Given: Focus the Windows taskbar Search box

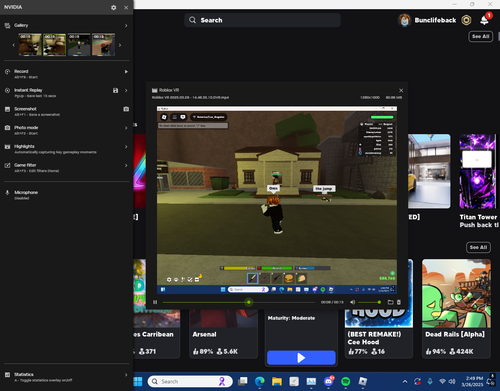Looking at the screenshot, I should pos(190,381).
